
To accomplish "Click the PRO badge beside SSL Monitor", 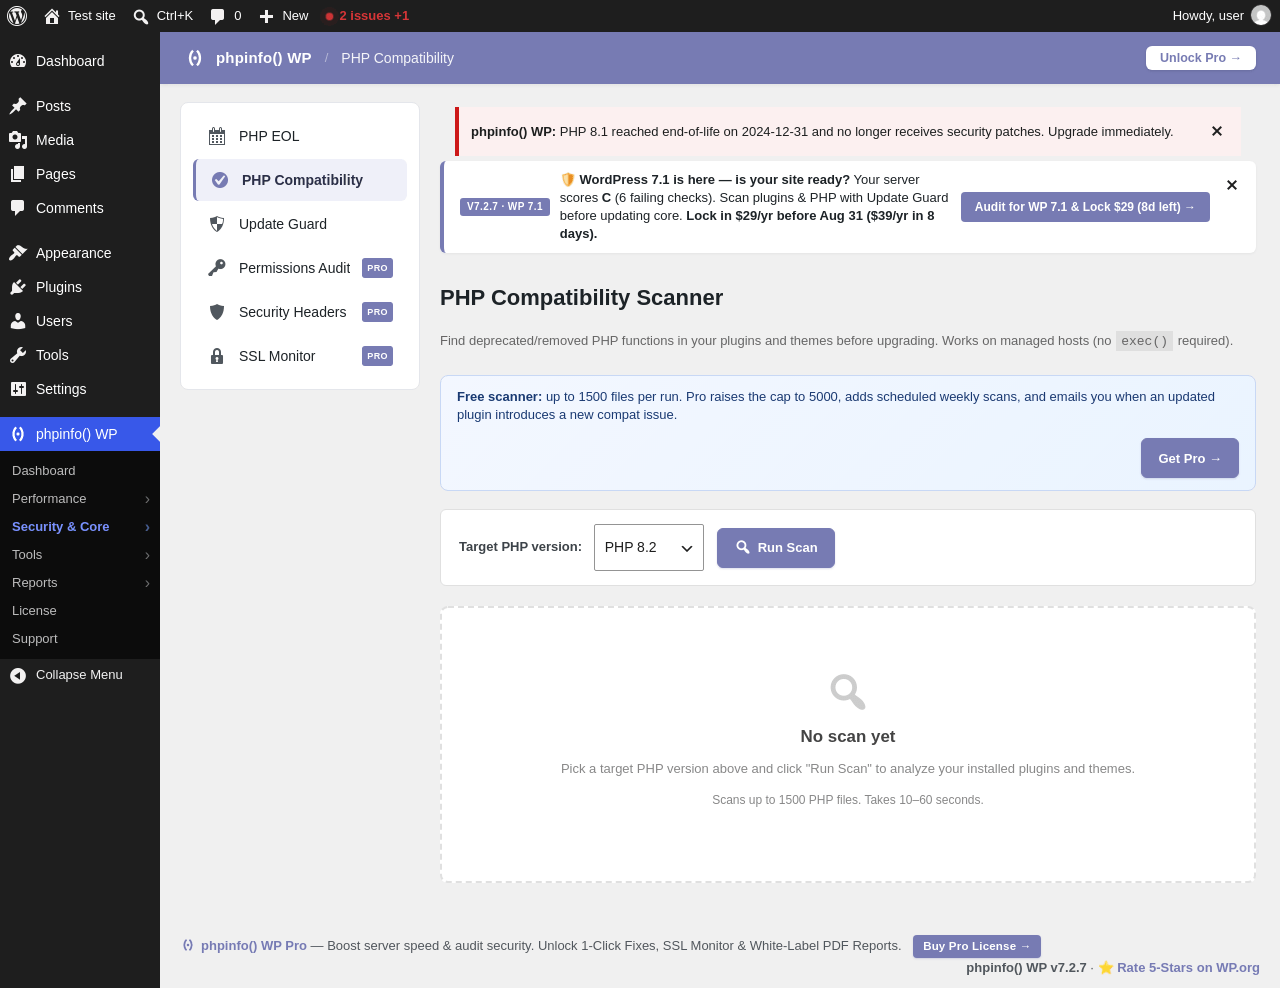I will (377, 356).
